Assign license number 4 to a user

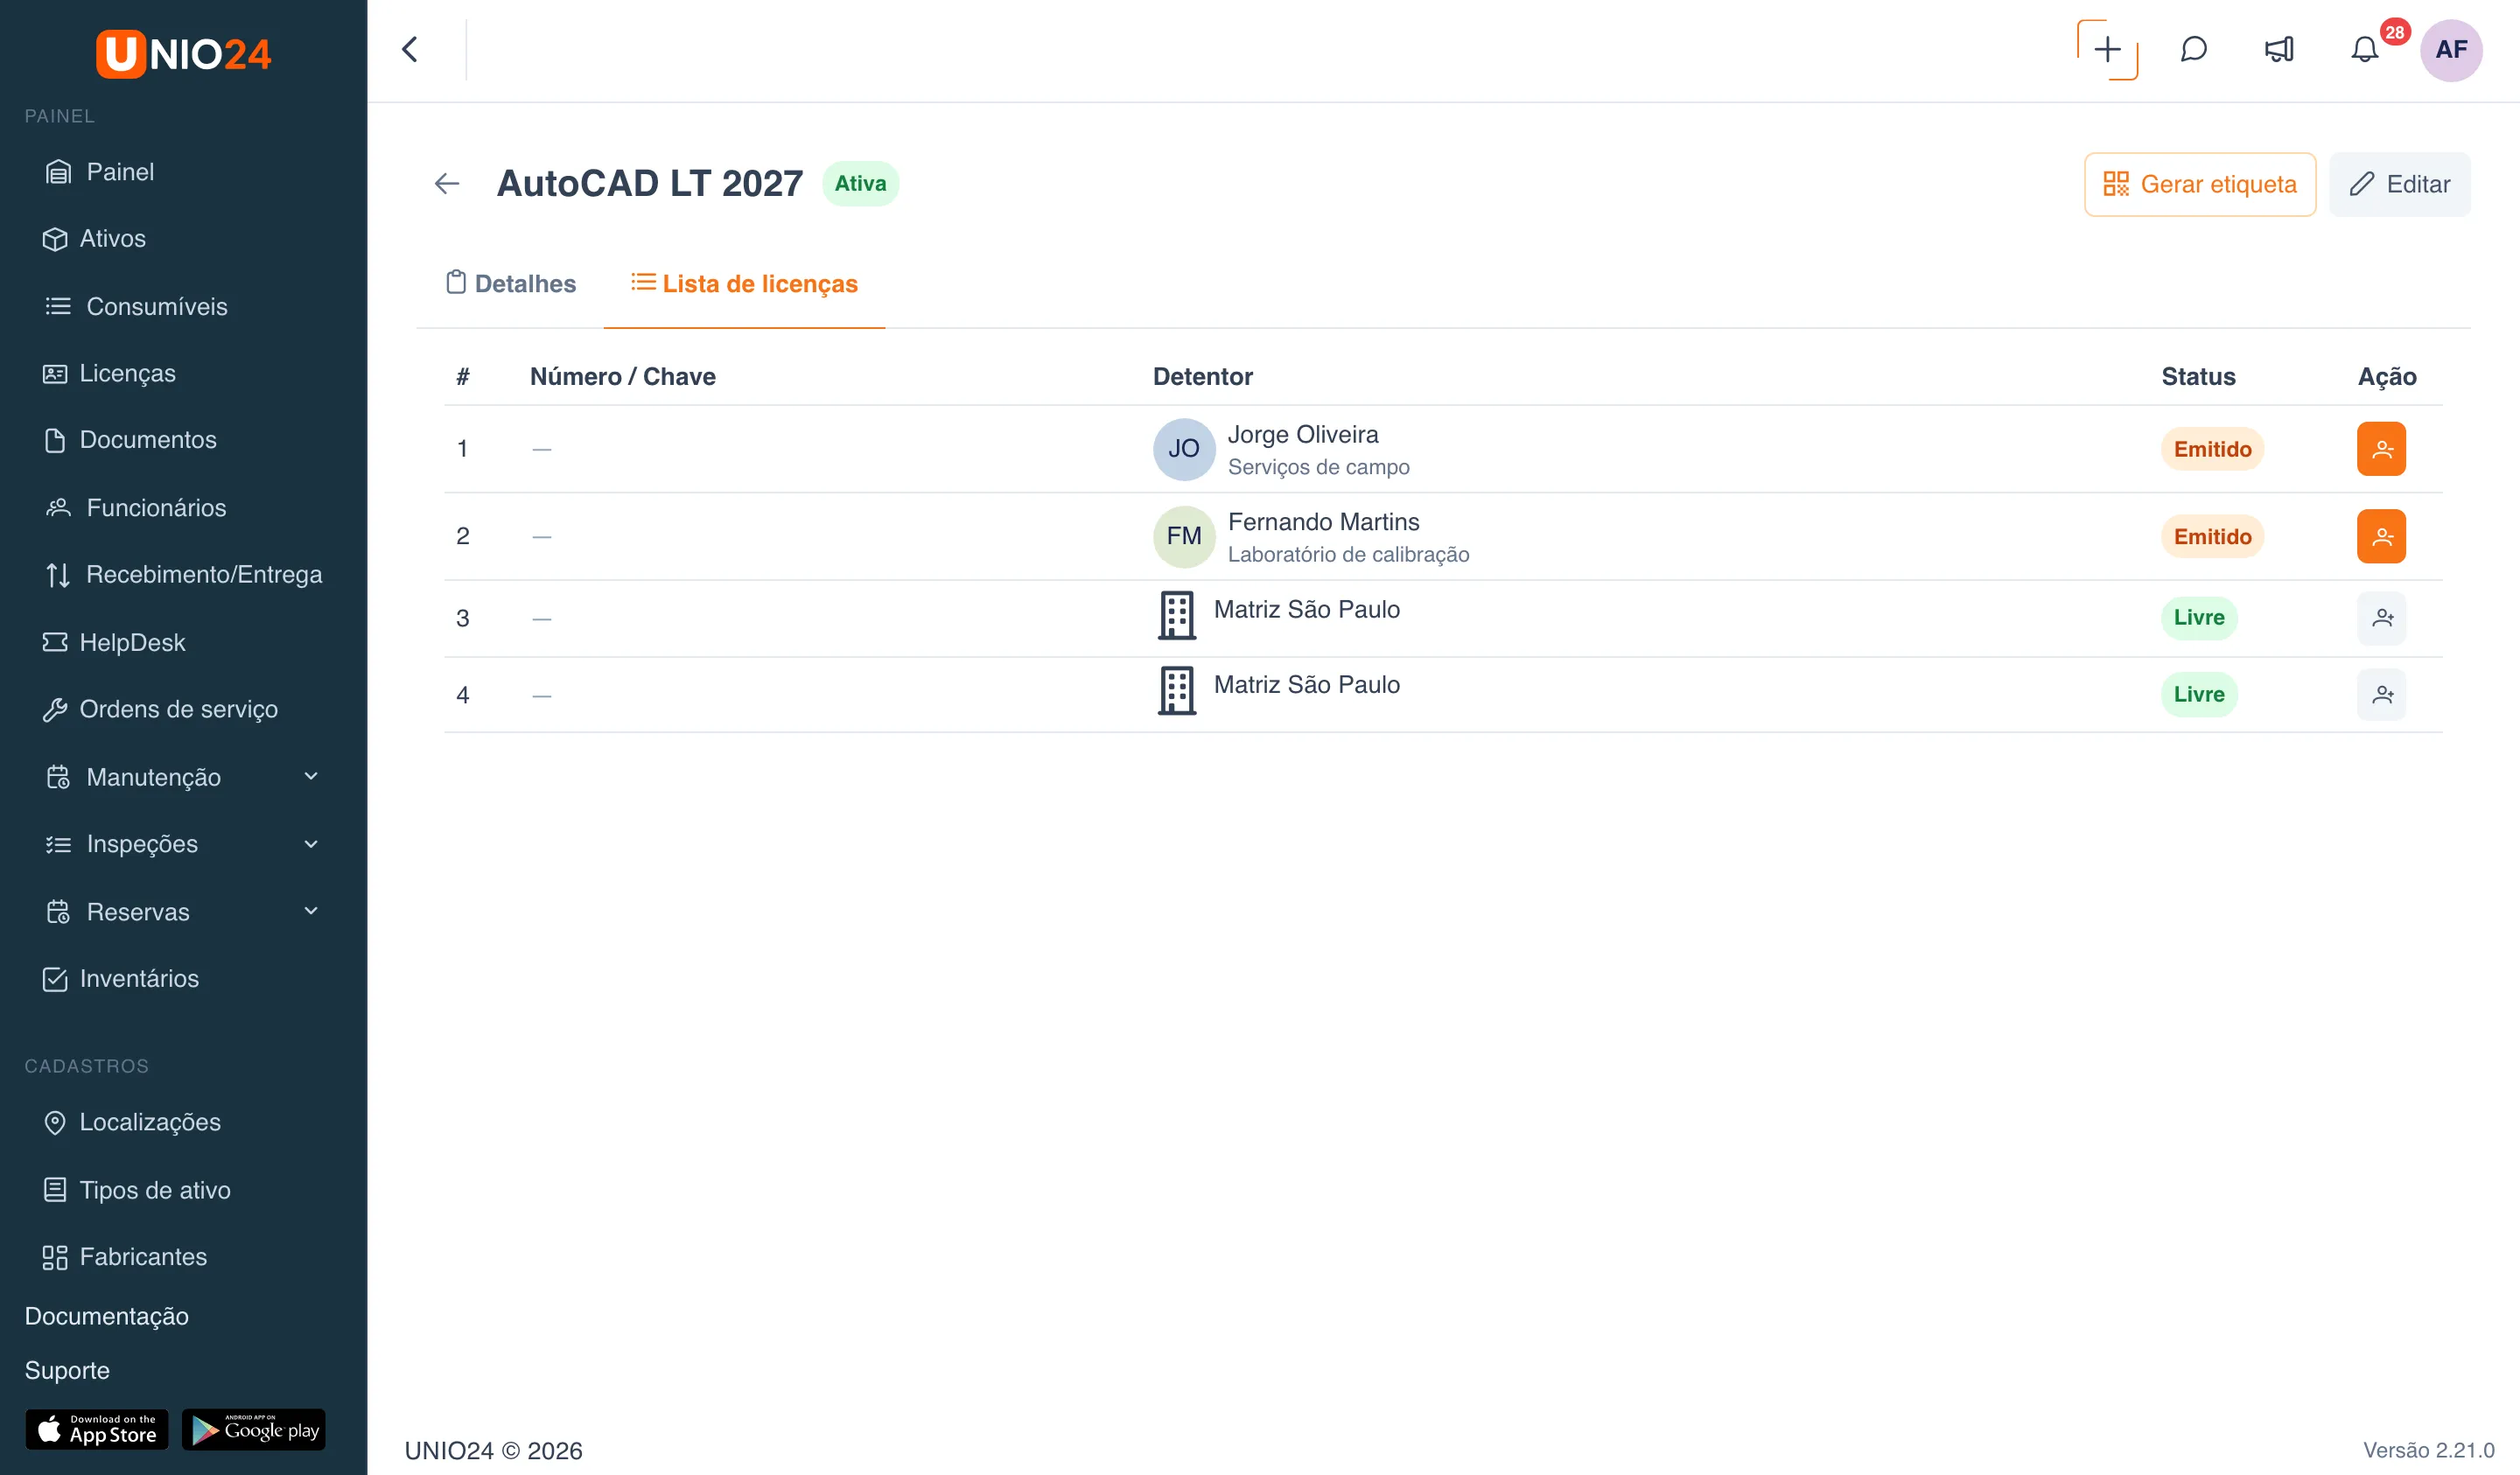[x=2381, y=694]
